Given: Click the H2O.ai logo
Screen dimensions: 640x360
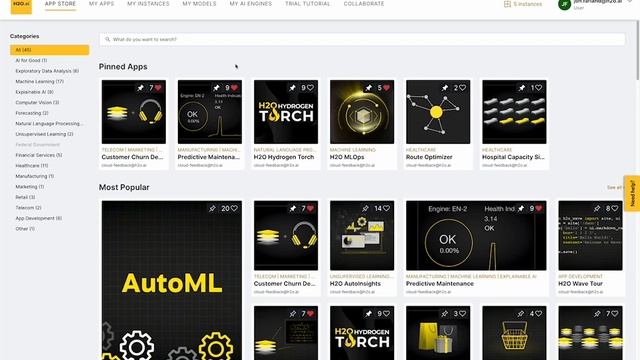Looking at the screenshot, I should tap(21, 7).
